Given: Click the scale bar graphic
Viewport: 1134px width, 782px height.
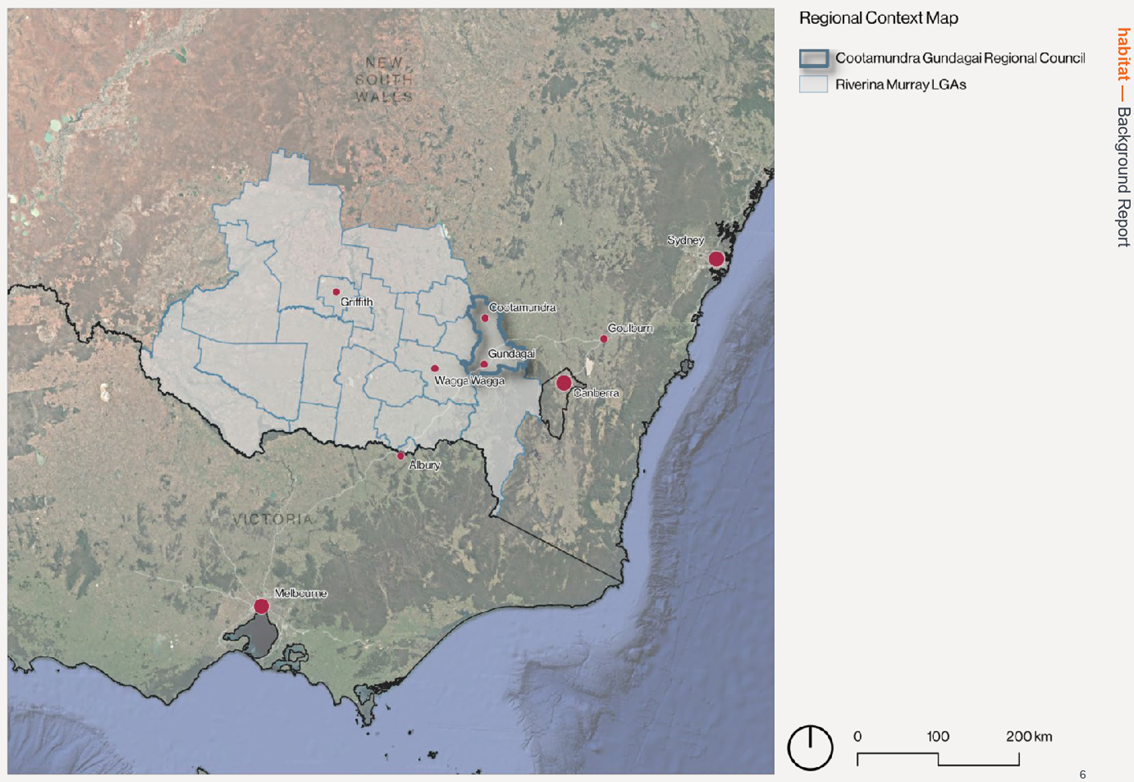Looking at the screenshot, I should click(x=938, y=759).
